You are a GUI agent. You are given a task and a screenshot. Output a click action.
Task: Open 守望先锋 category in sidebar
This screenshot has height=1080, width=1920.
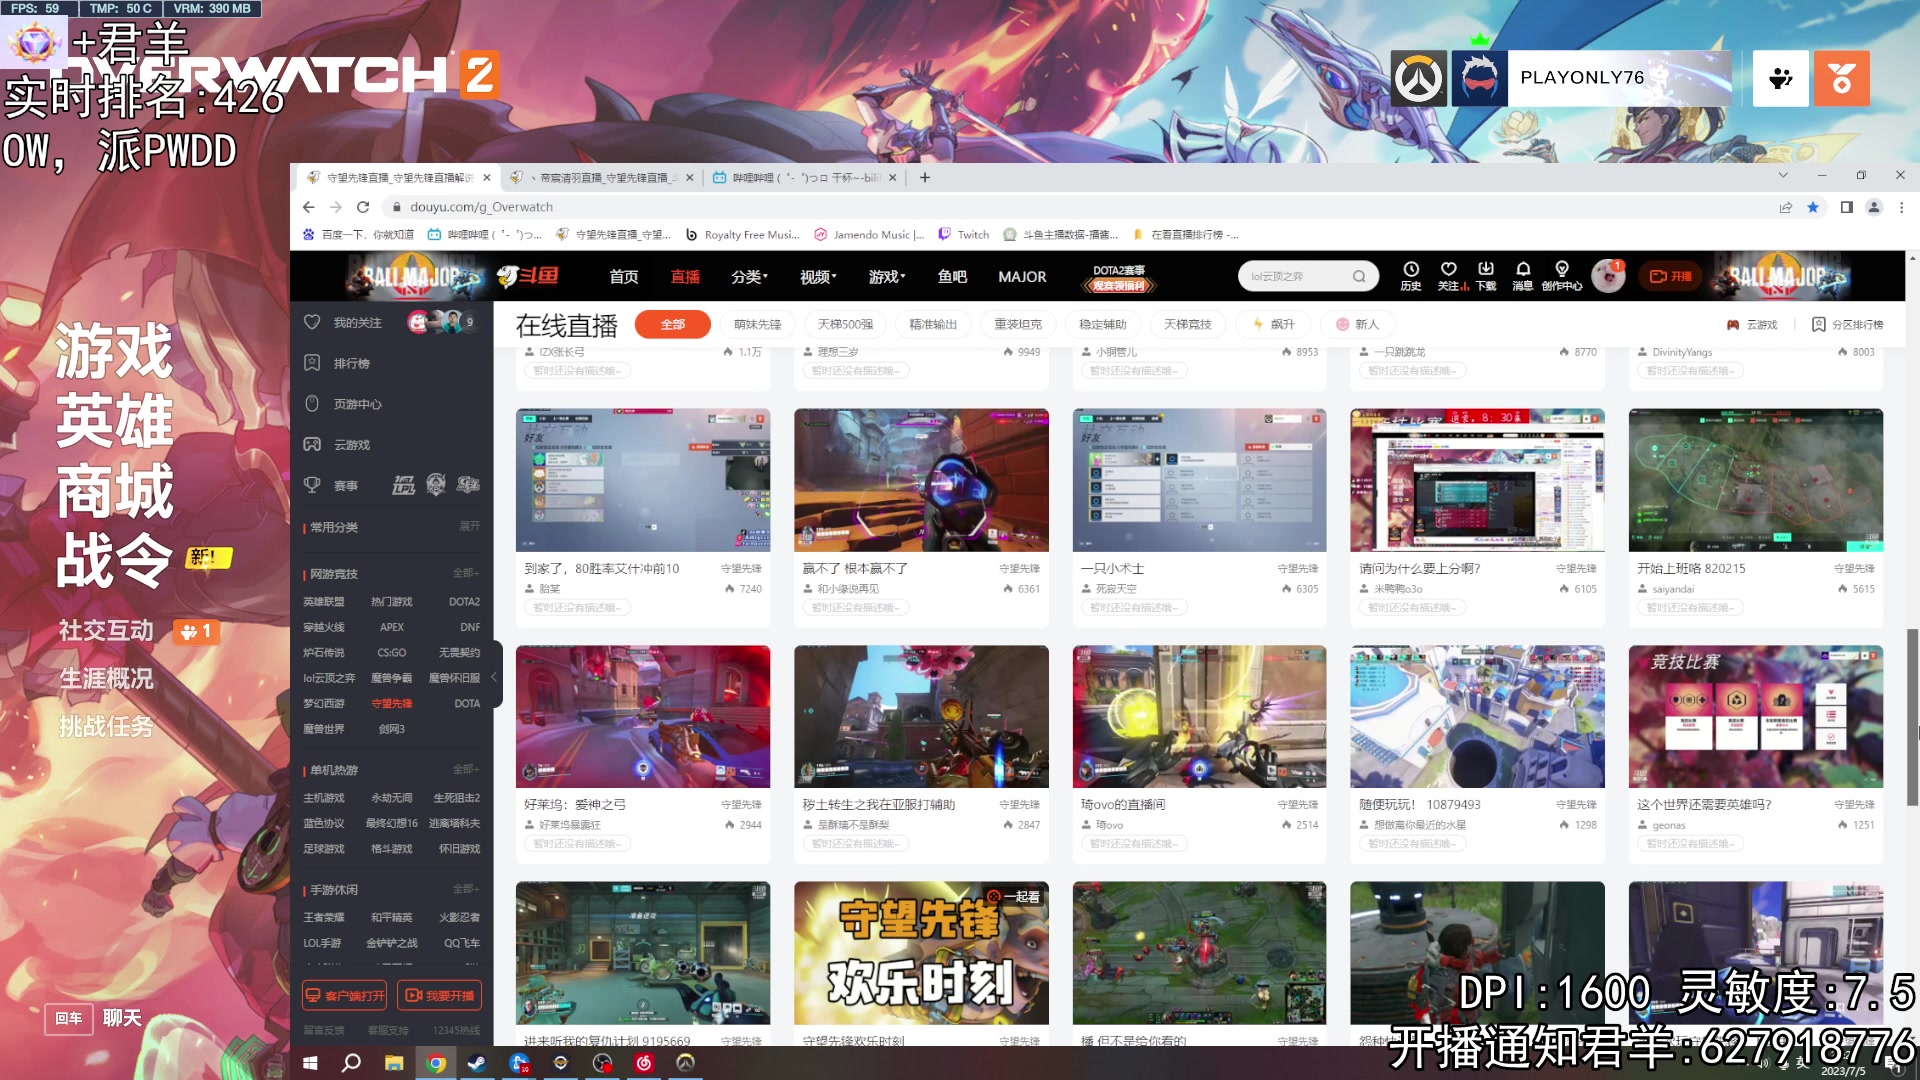click(x=392, y=703)
